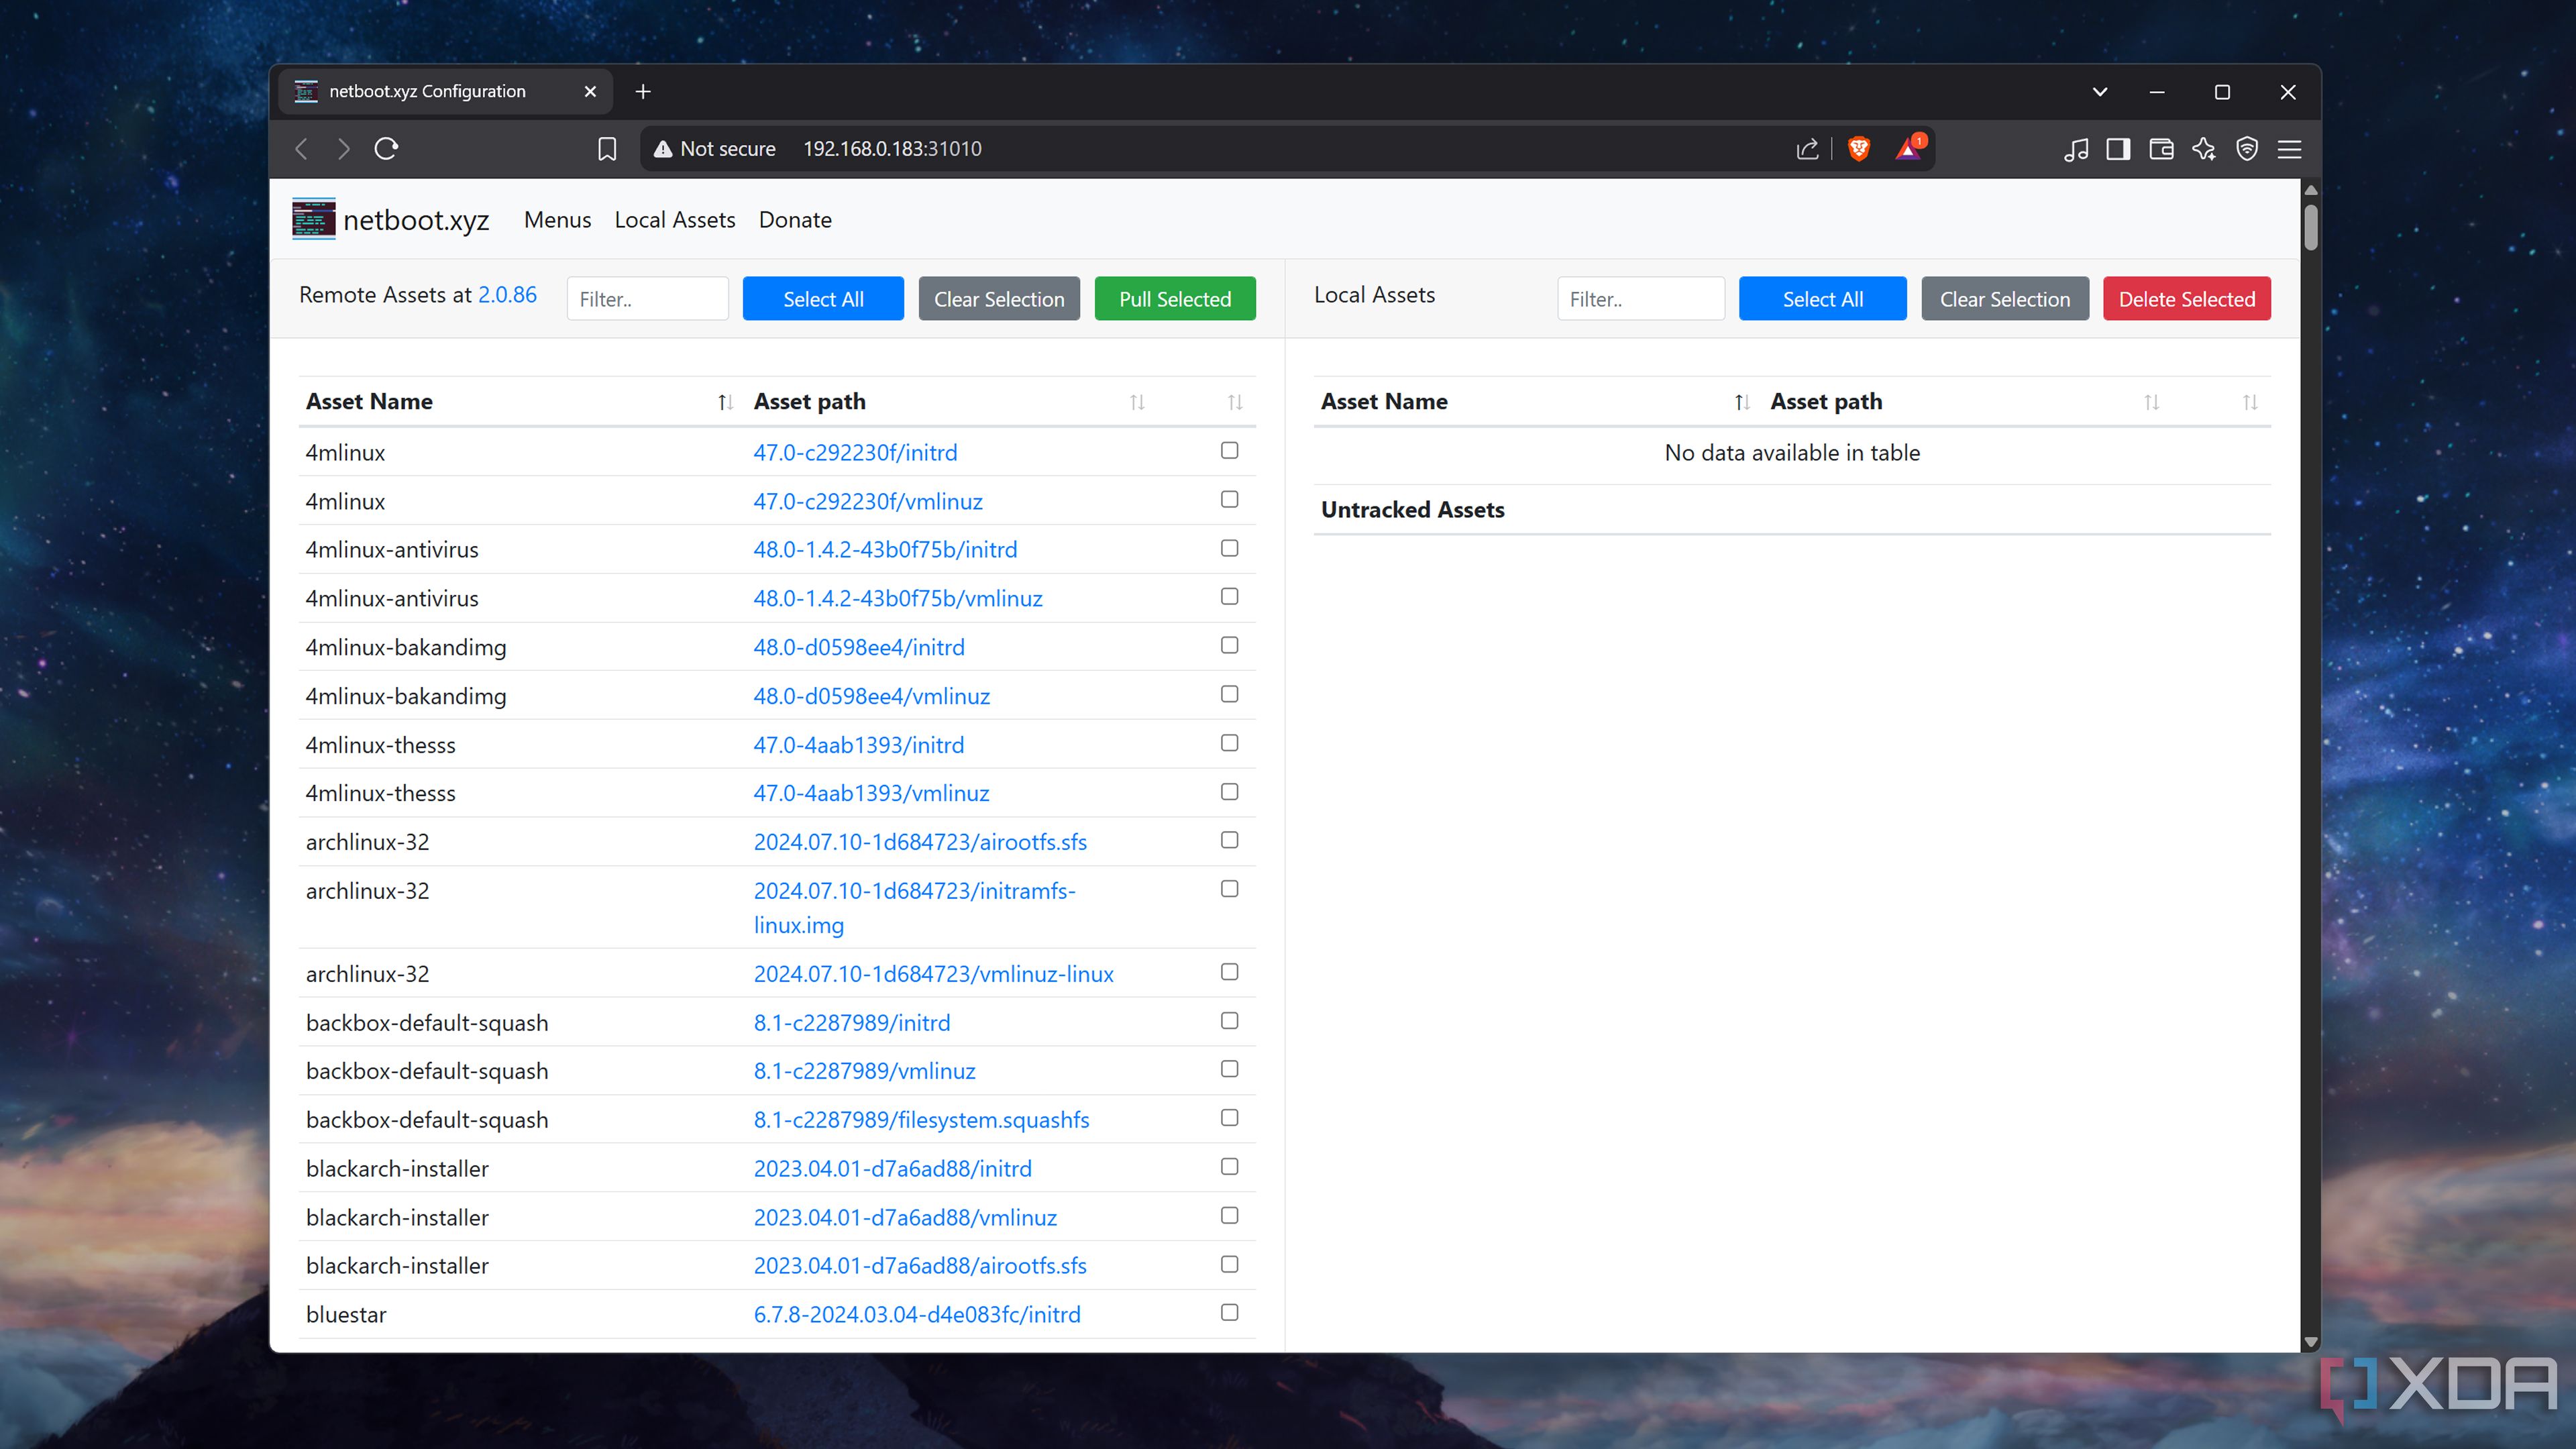Click the address bar URL 192.168.0.183:31010

892,149
